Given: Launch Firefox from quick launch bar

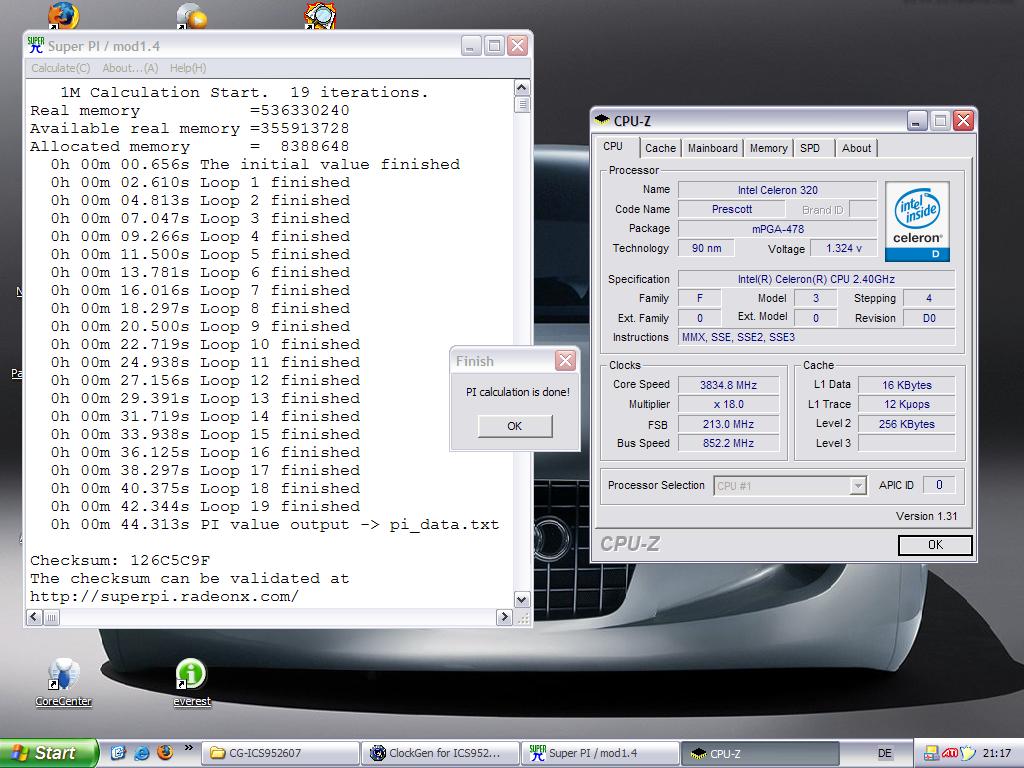Looking at the screenshot, I should pos(165,752).
